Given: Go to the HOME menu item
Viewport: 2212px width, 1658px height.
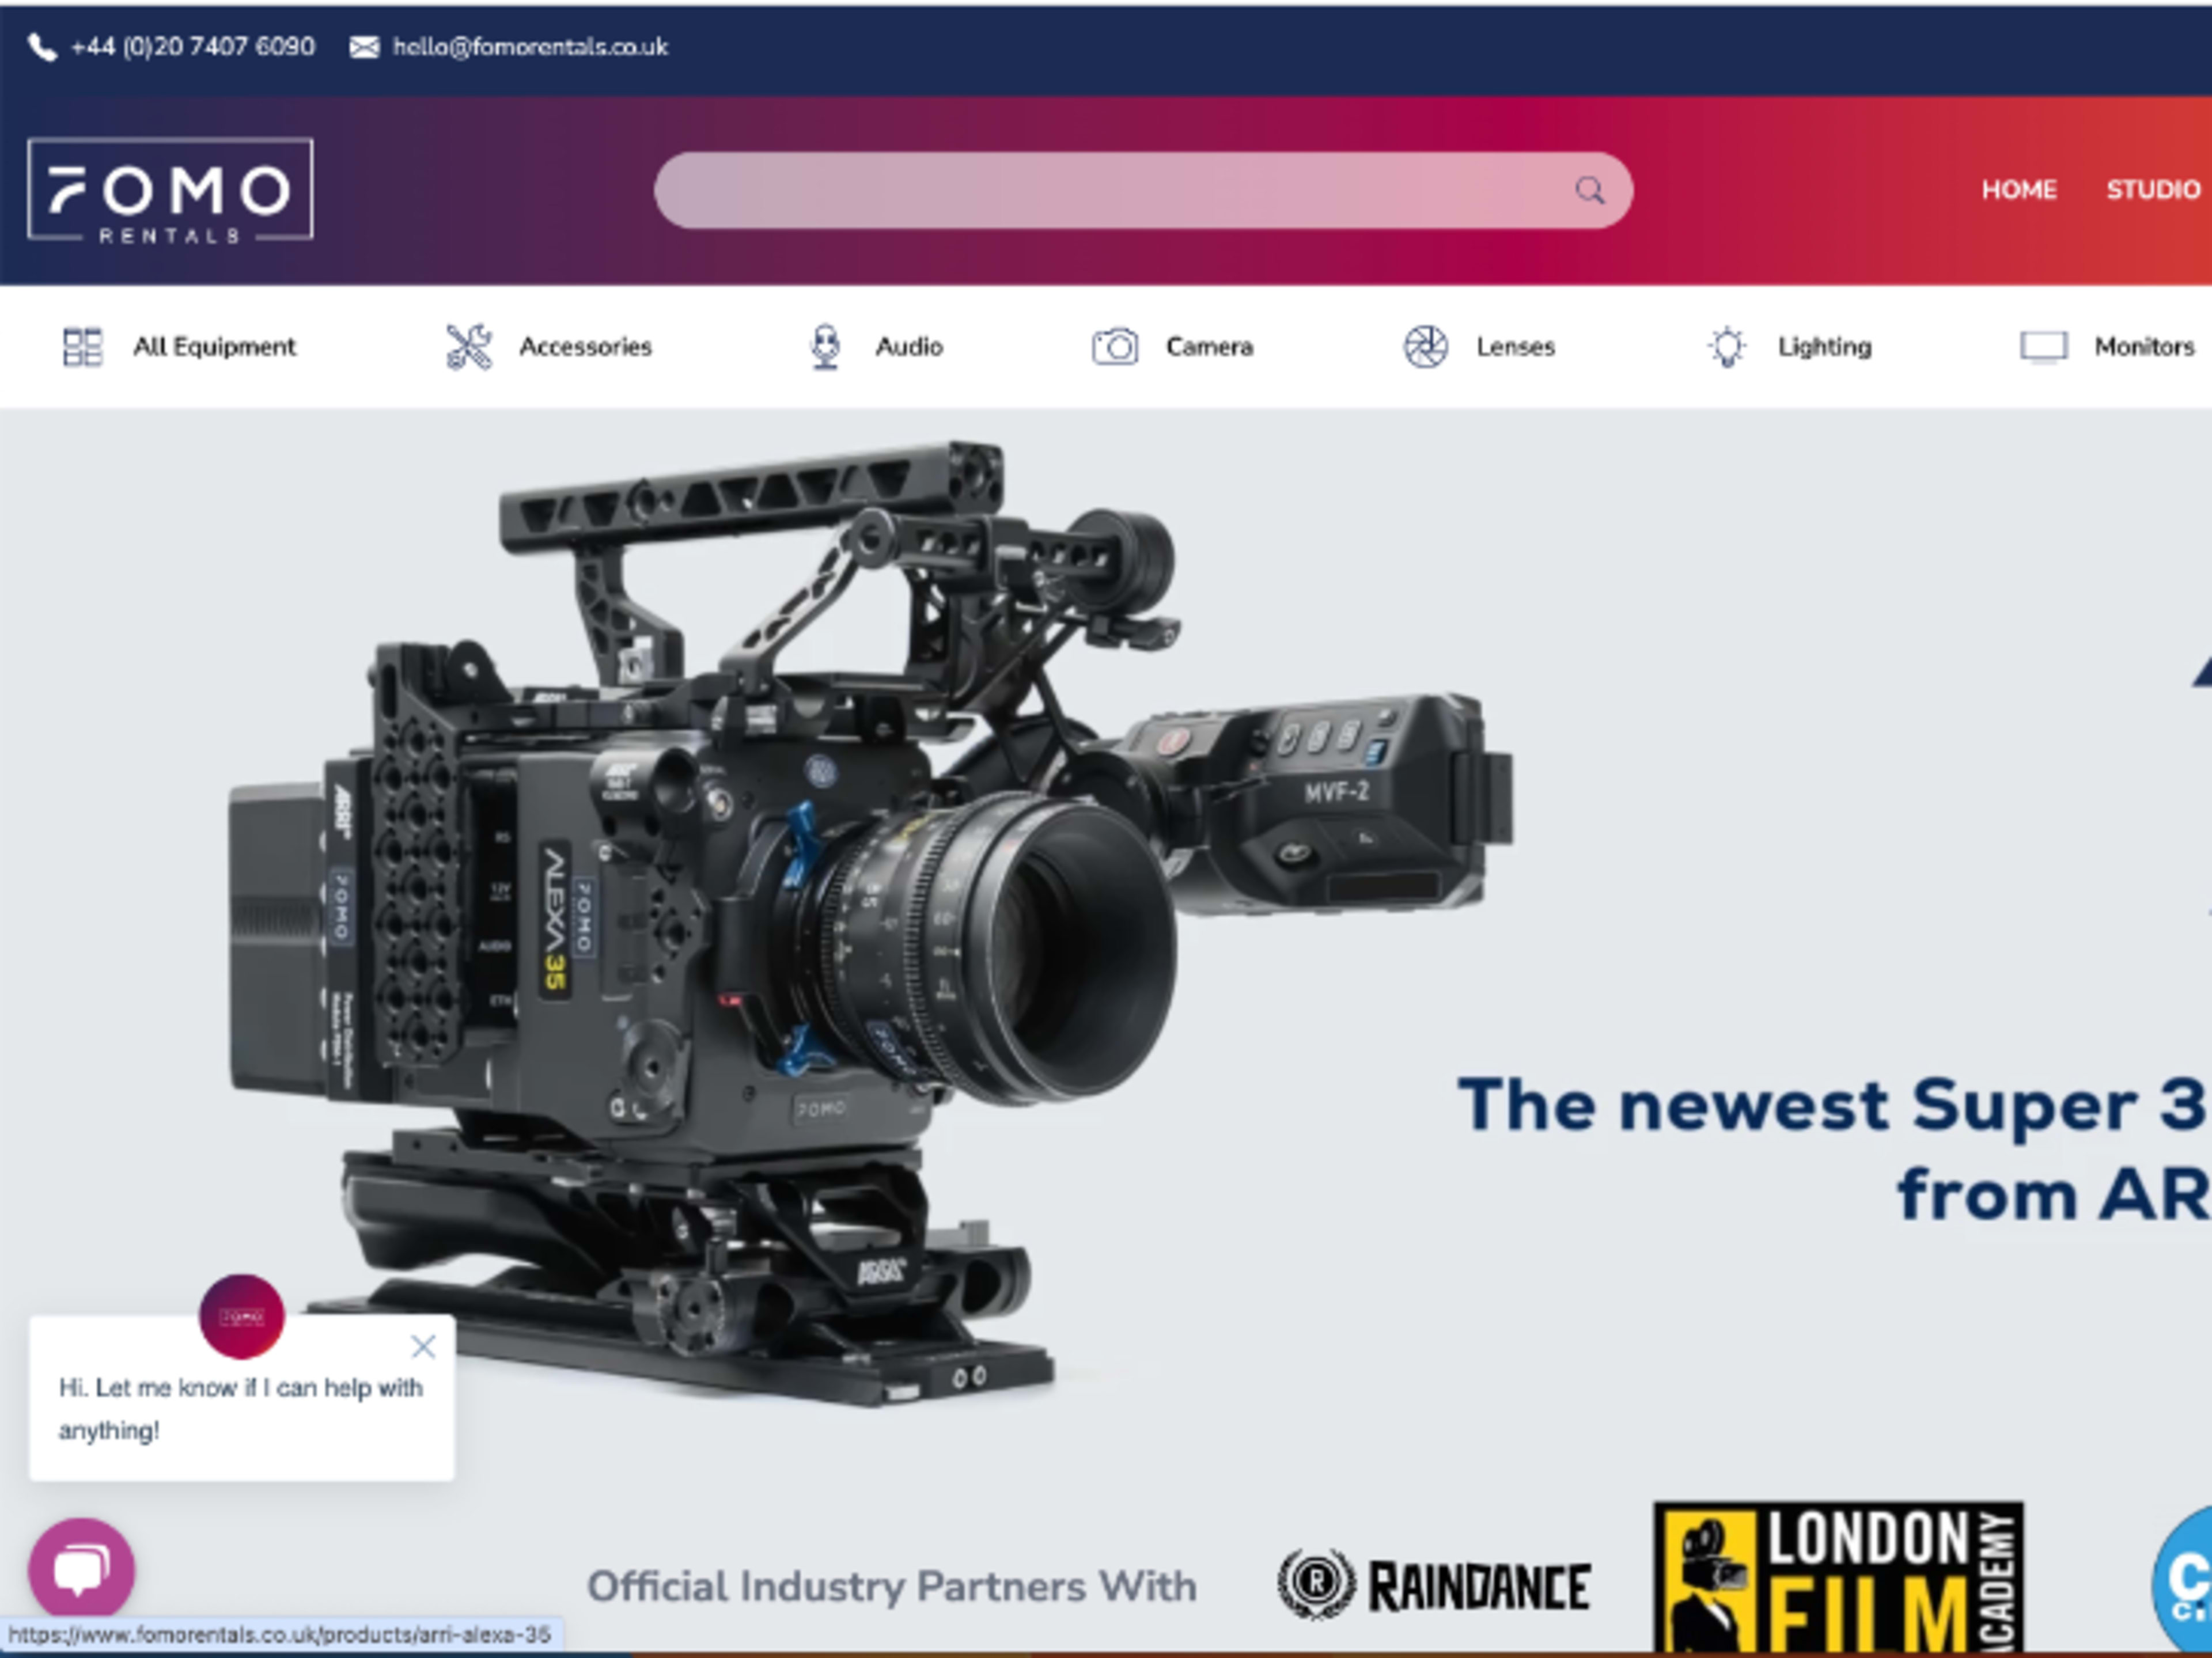Looking at the screenshot, I should click(2018, 190).
